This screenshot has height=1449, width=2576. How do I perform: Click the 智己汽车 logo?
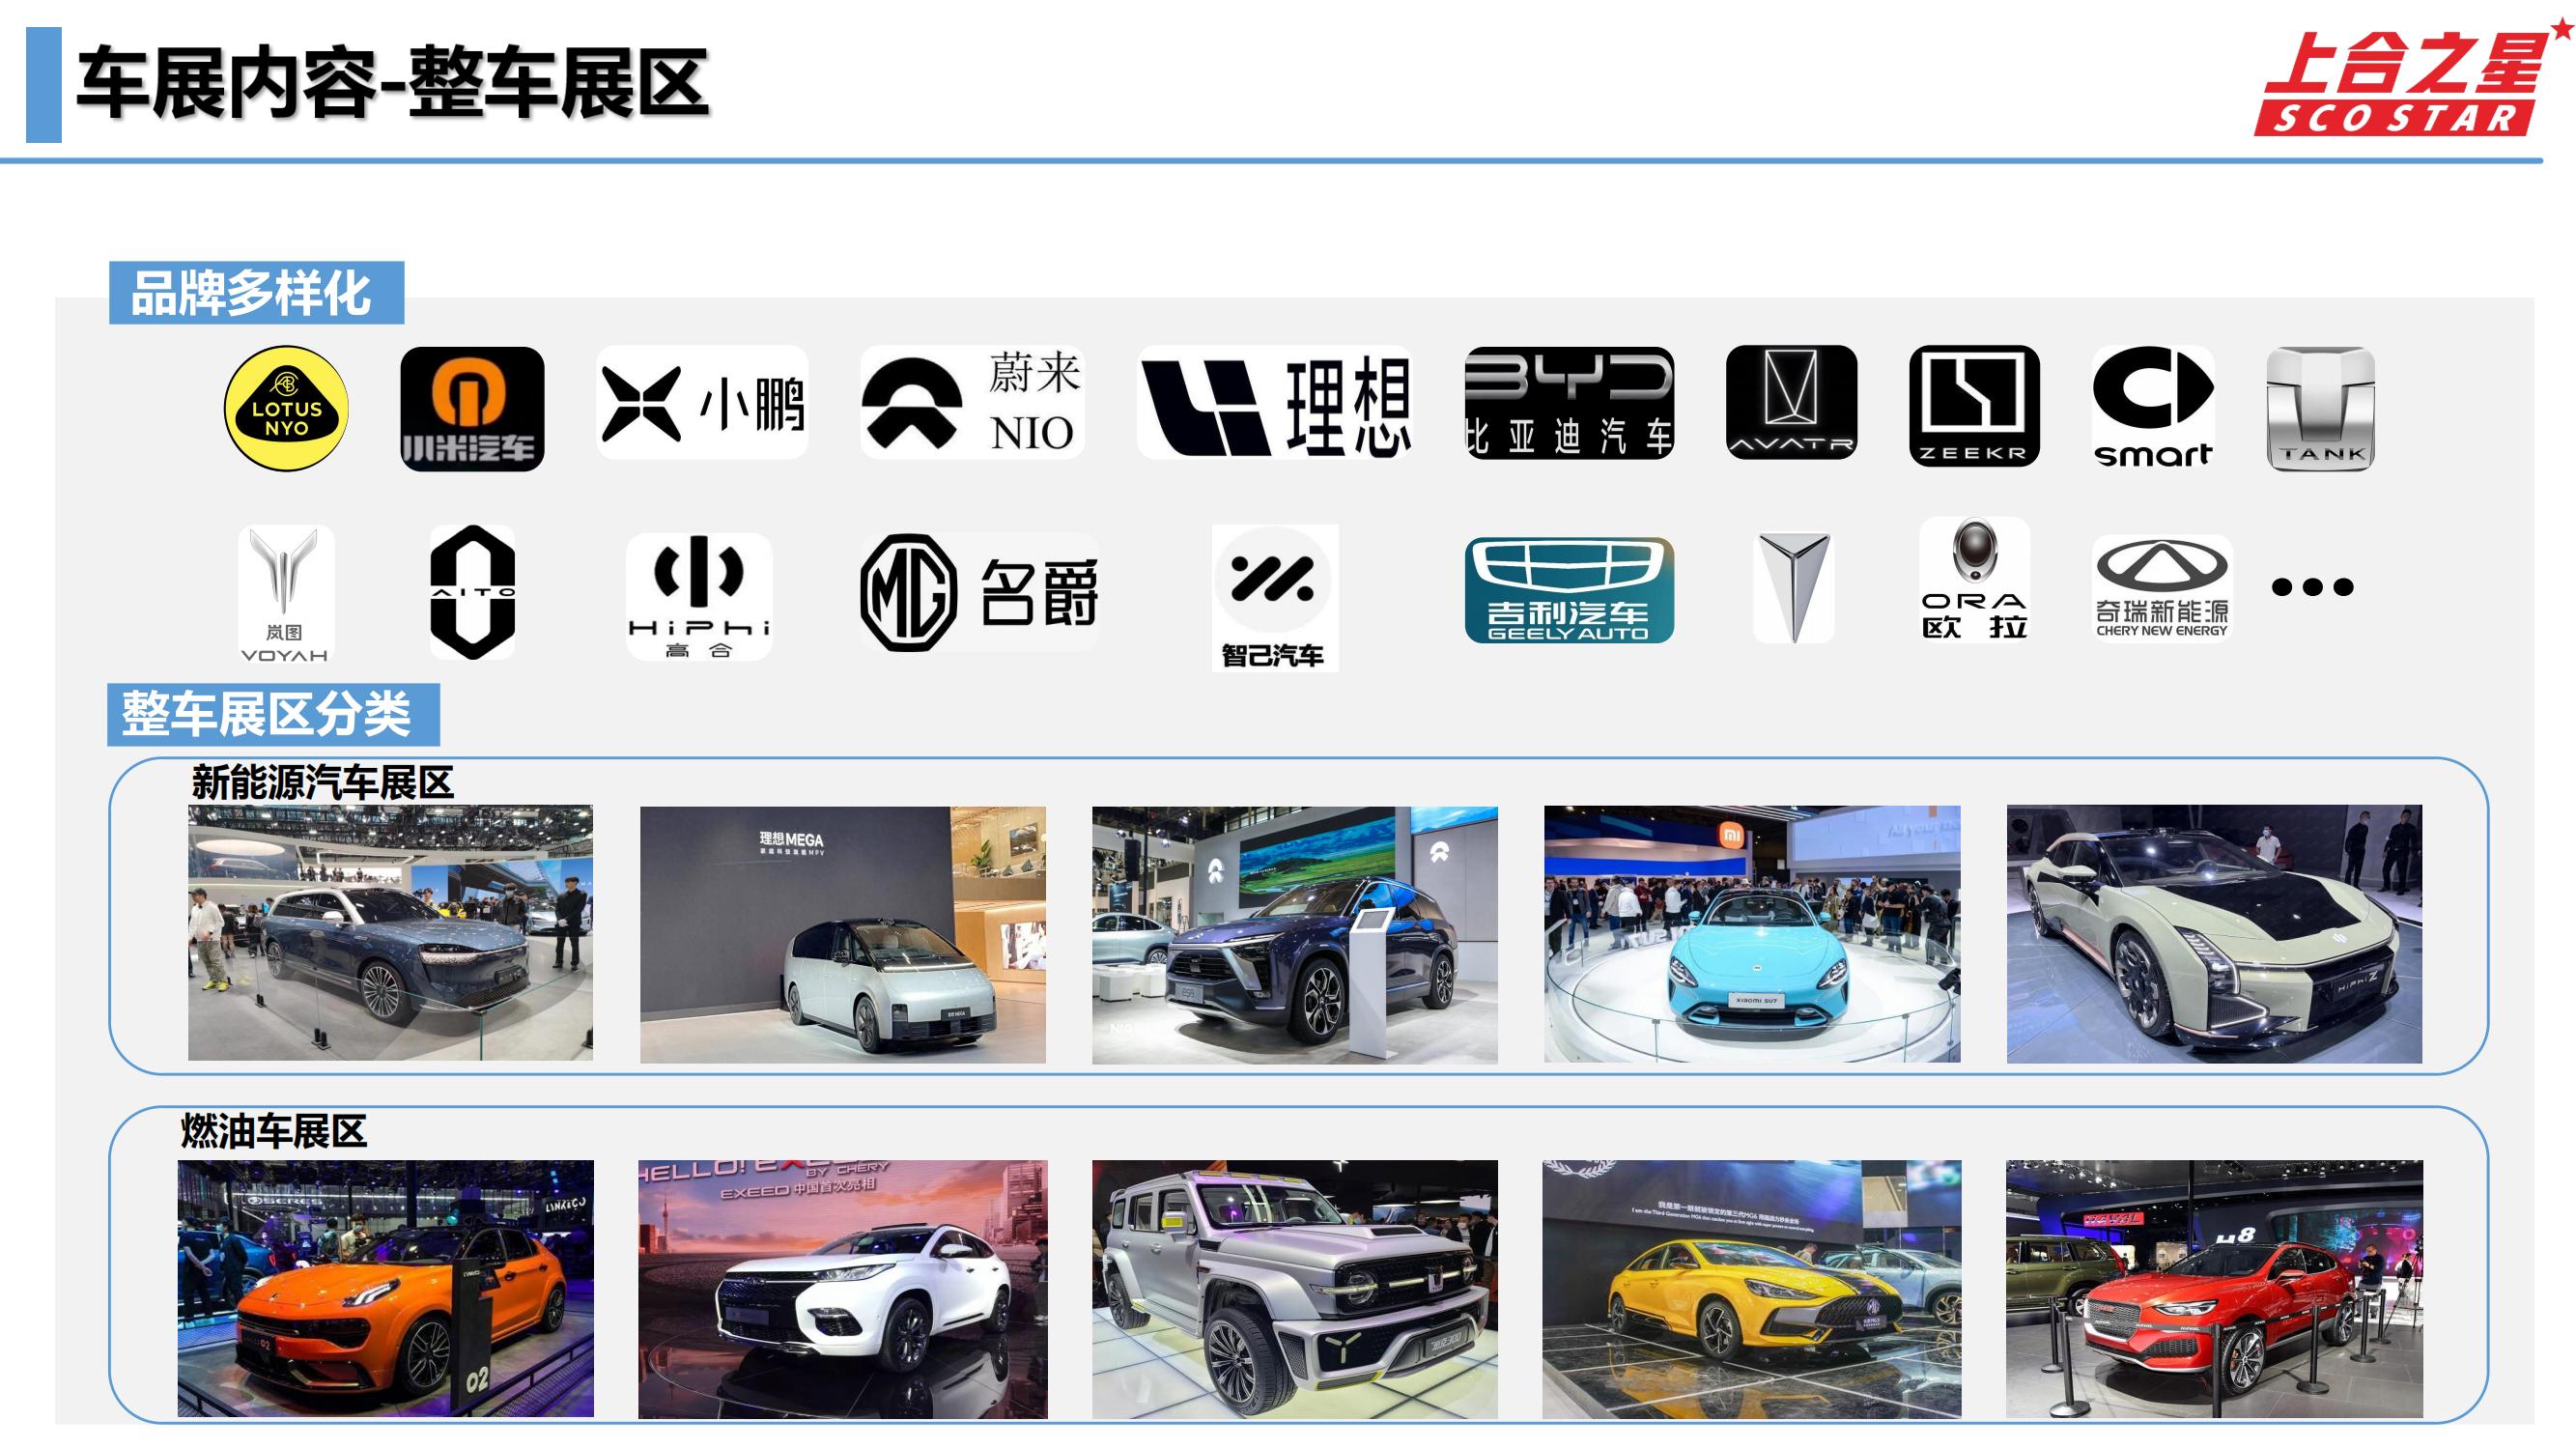1275,598
